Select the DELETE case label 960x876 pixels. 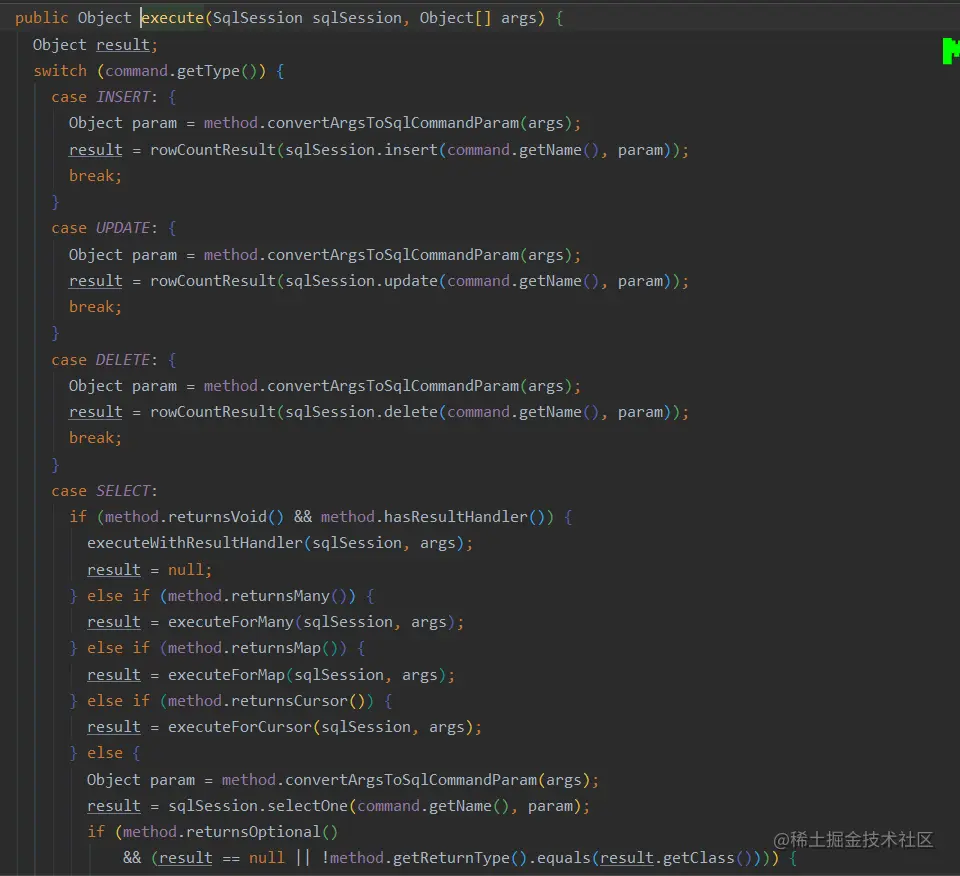122,359
